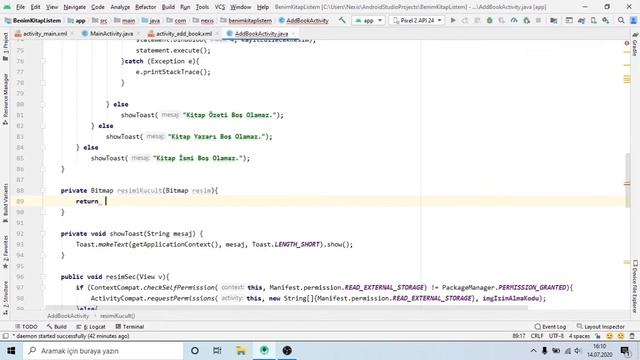The image size is (640, 360).
Task: Open the Refactor menu
Action: 145,7
